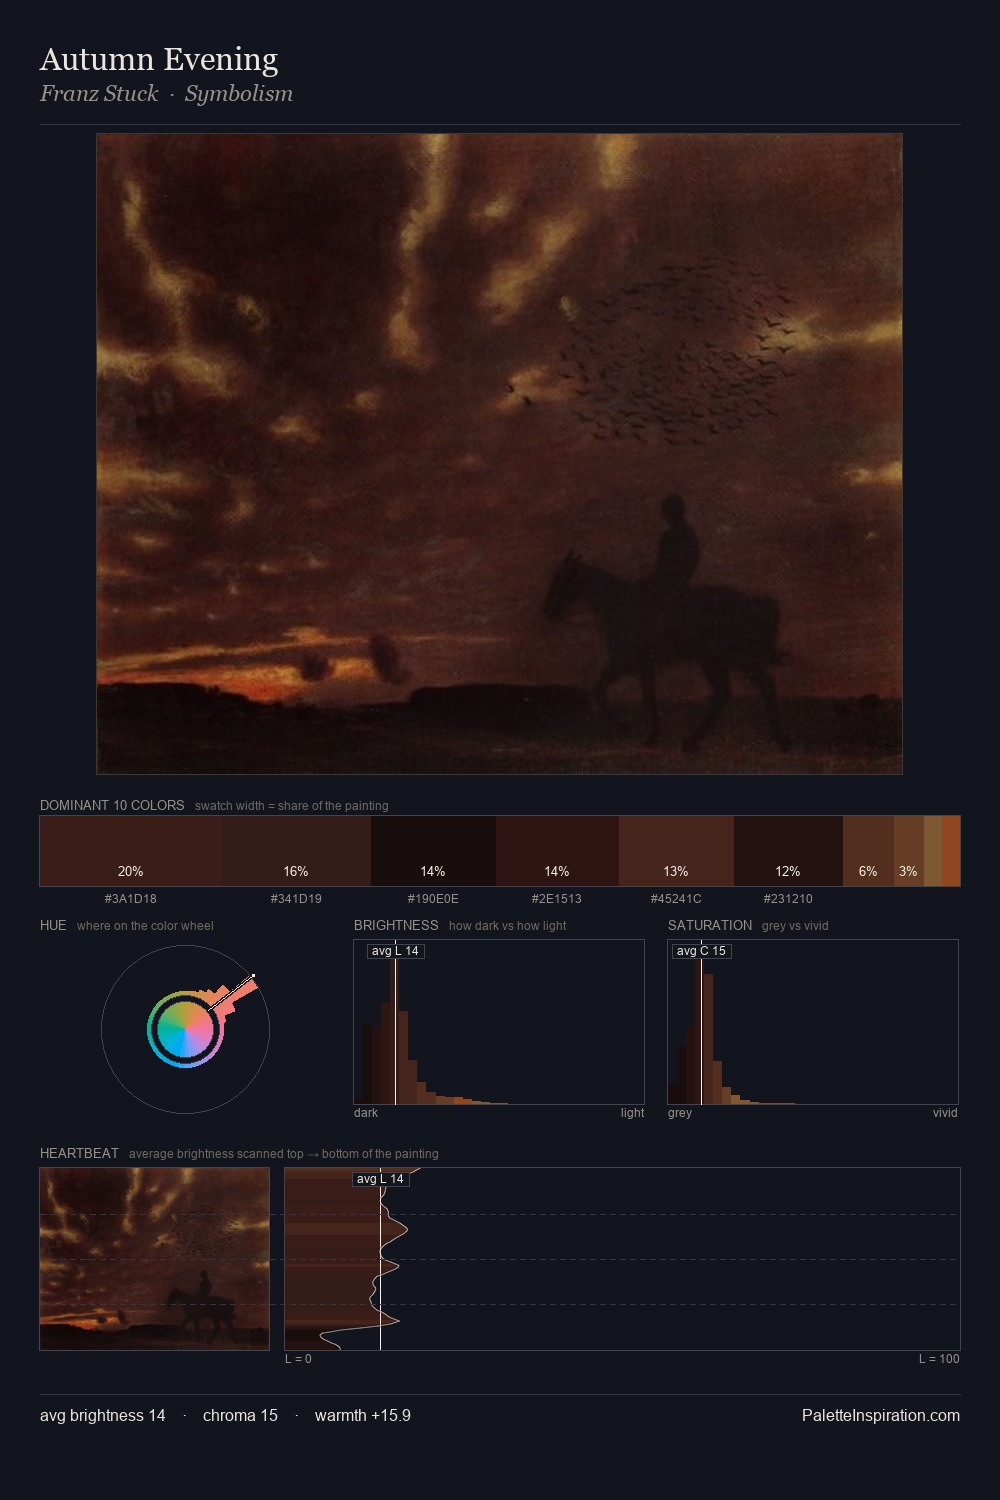The image size is (1000, 1500).
Task: Select the 16% color swatch #341D19
Action: 297,851
